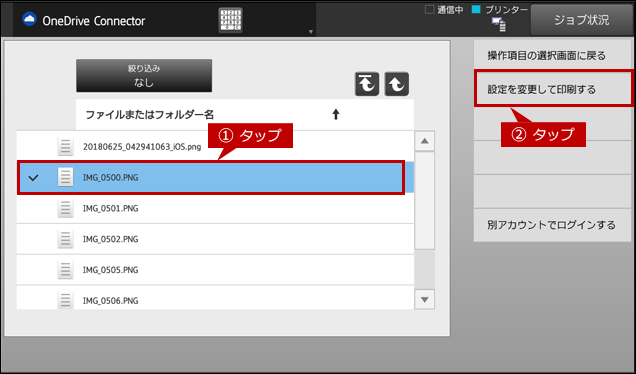The width and height of the screenshot is (636, 374).
Task: Jump to top folder arrow icon
Action: (367, 84)
